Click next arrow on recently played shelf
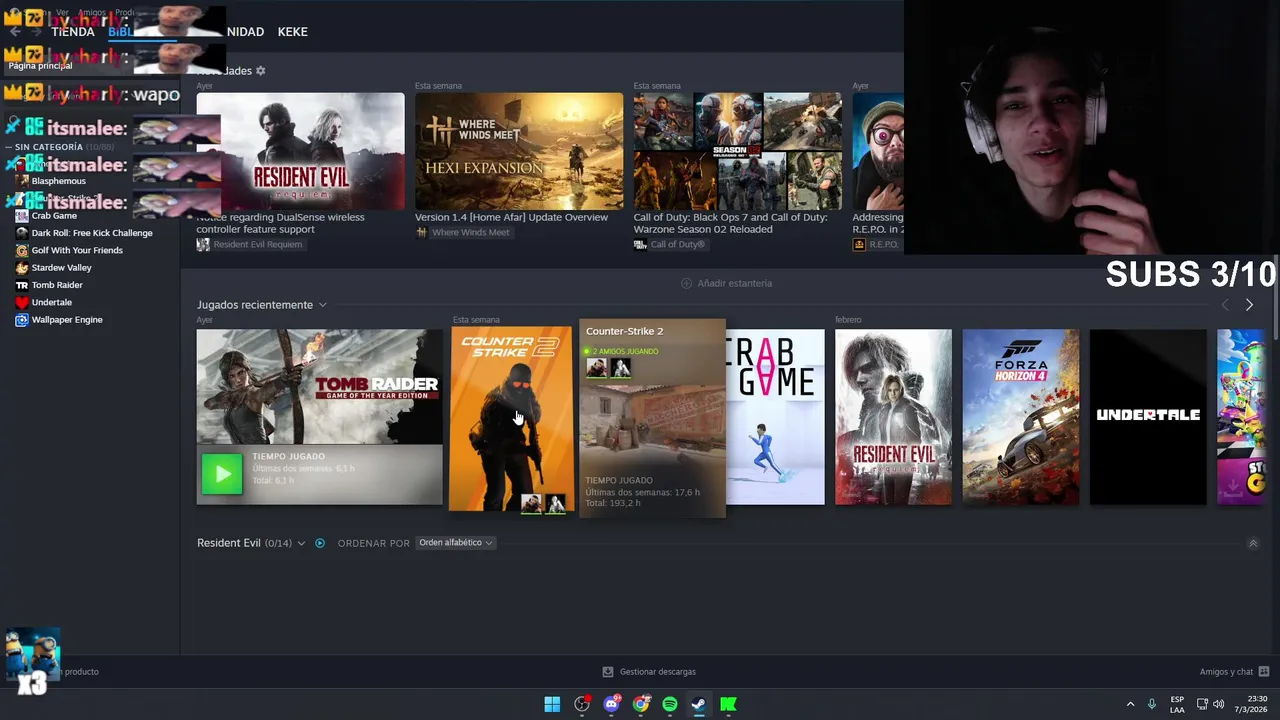This screenshot has width=1280, height=720. pyautogui.click(x=1249, y=305)
